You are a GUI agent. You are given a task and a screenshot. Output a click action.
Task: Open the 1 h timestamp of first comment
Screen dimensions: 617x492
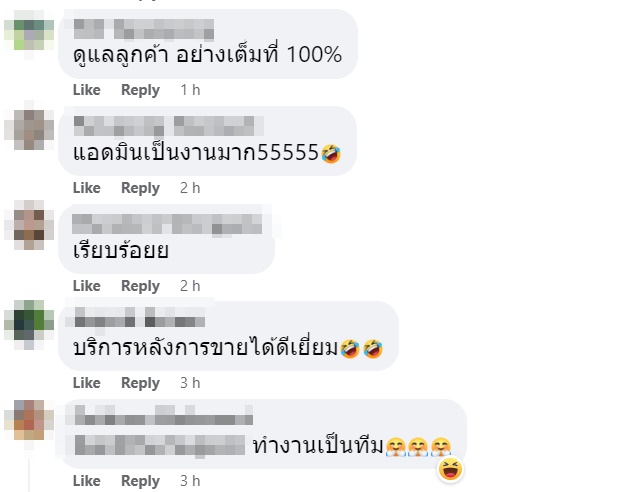click(x=190, y=90)
